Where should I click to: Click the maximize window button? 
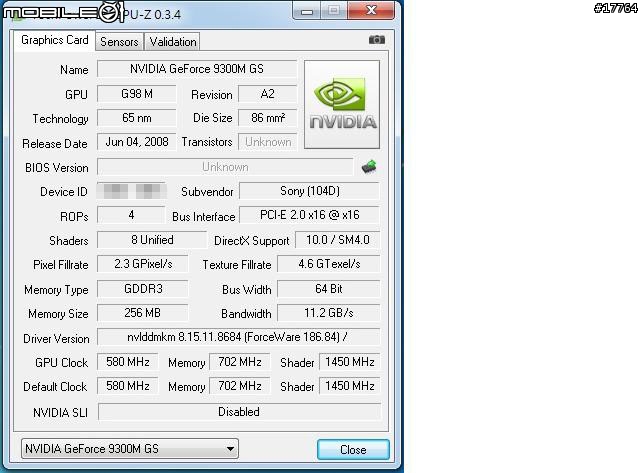pyautogui.click(x=334, y=11)
